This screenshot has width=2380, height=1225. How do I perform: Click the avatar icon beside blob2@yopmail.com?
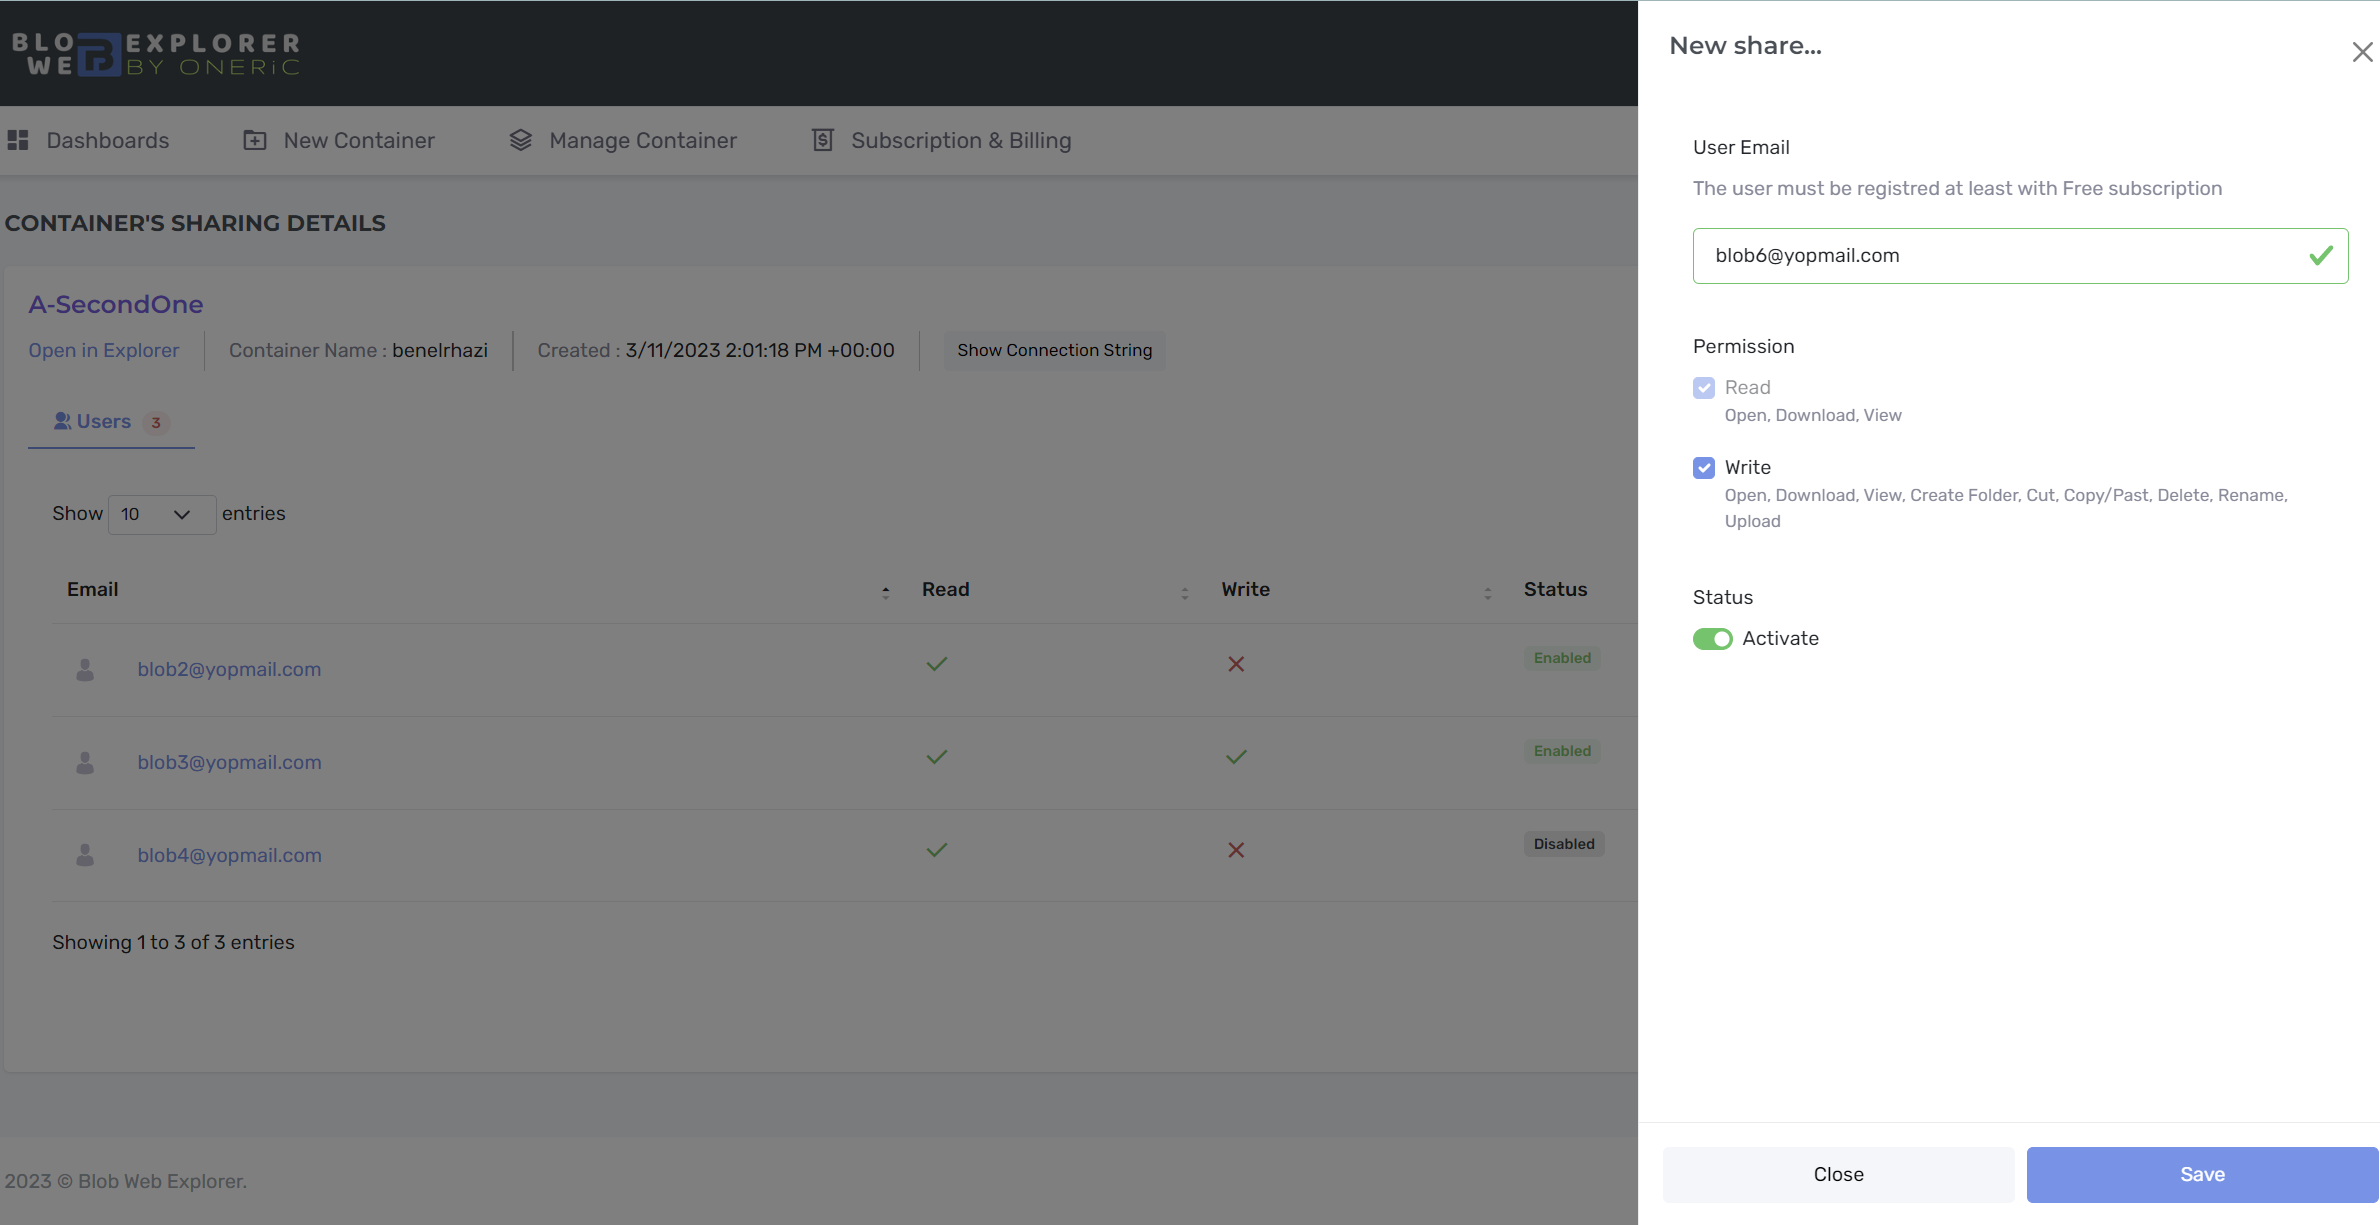85,670
